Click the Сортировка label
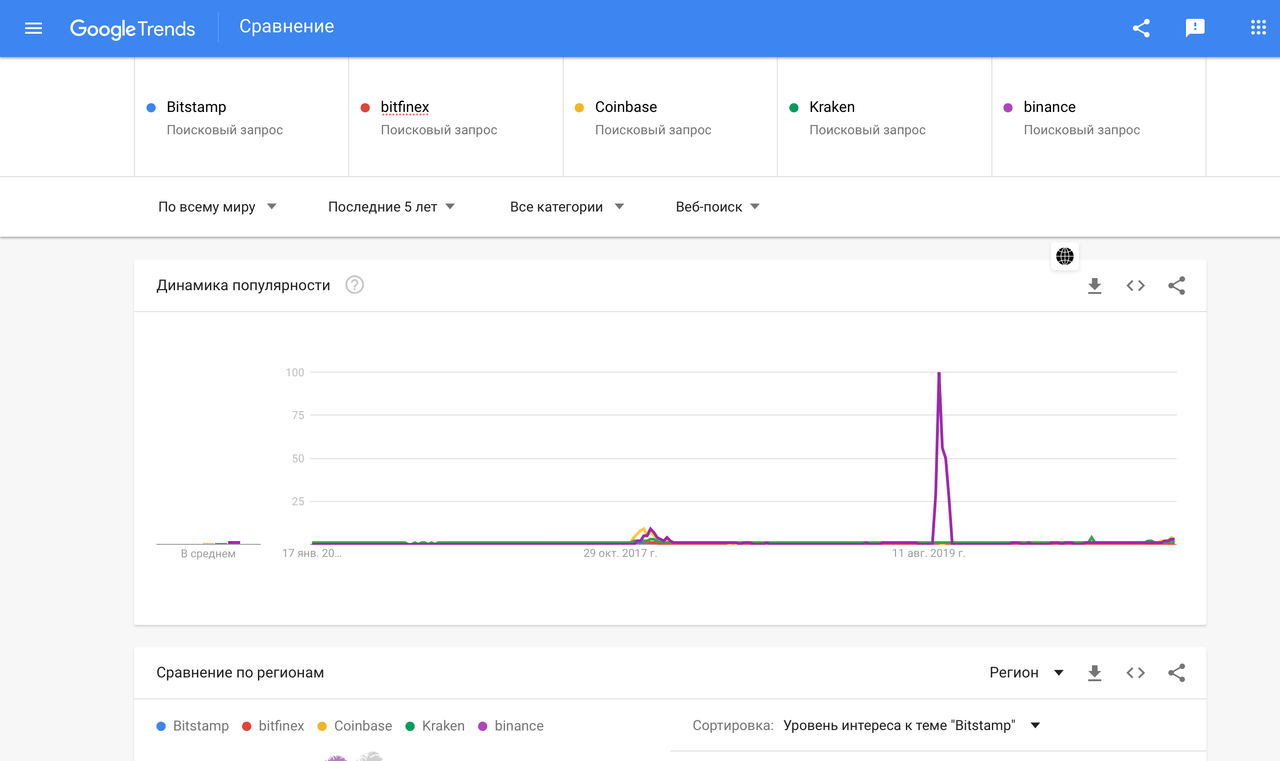The width and height of the screenshot is (1280, 761). click(x=733, y=726)
